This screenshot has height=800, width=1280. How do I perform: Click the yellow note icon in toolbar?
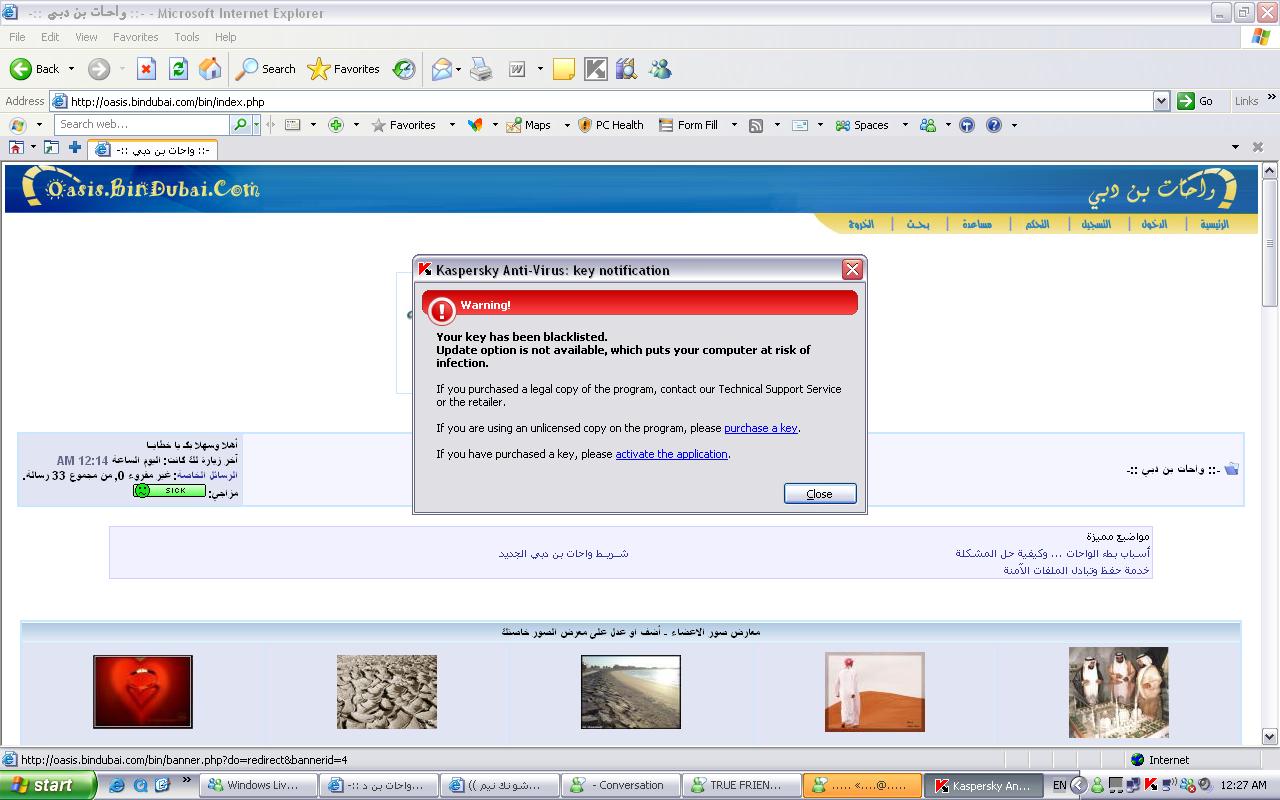pyautogui.click(x=564, y=69)
